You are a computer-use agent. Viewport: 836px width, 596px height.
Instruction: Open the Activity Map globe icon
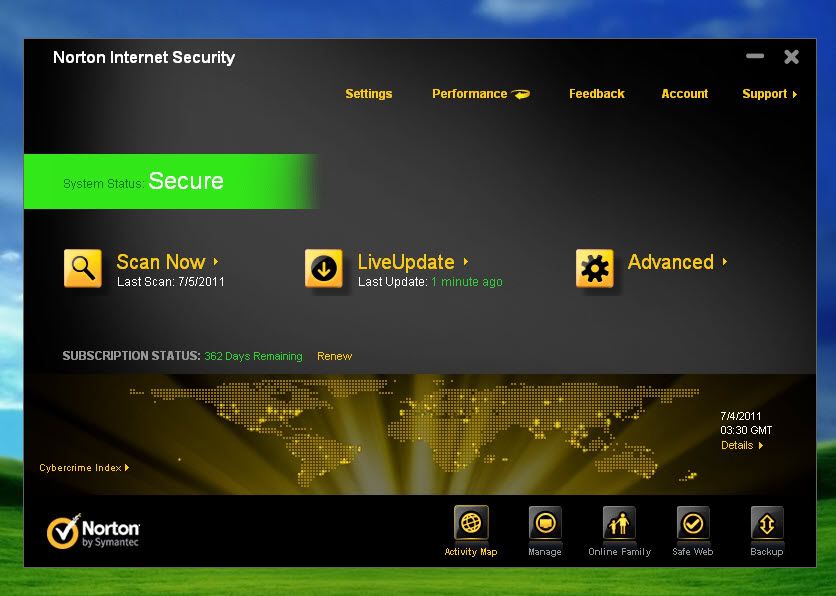[471, 523]
